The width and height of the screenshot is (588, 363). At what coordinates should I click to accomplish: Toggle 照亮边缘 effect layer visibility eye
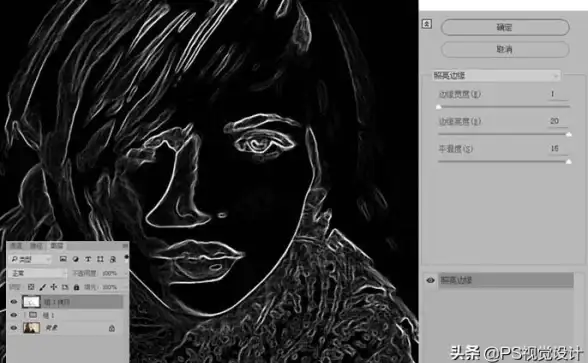tap(430, 280)
